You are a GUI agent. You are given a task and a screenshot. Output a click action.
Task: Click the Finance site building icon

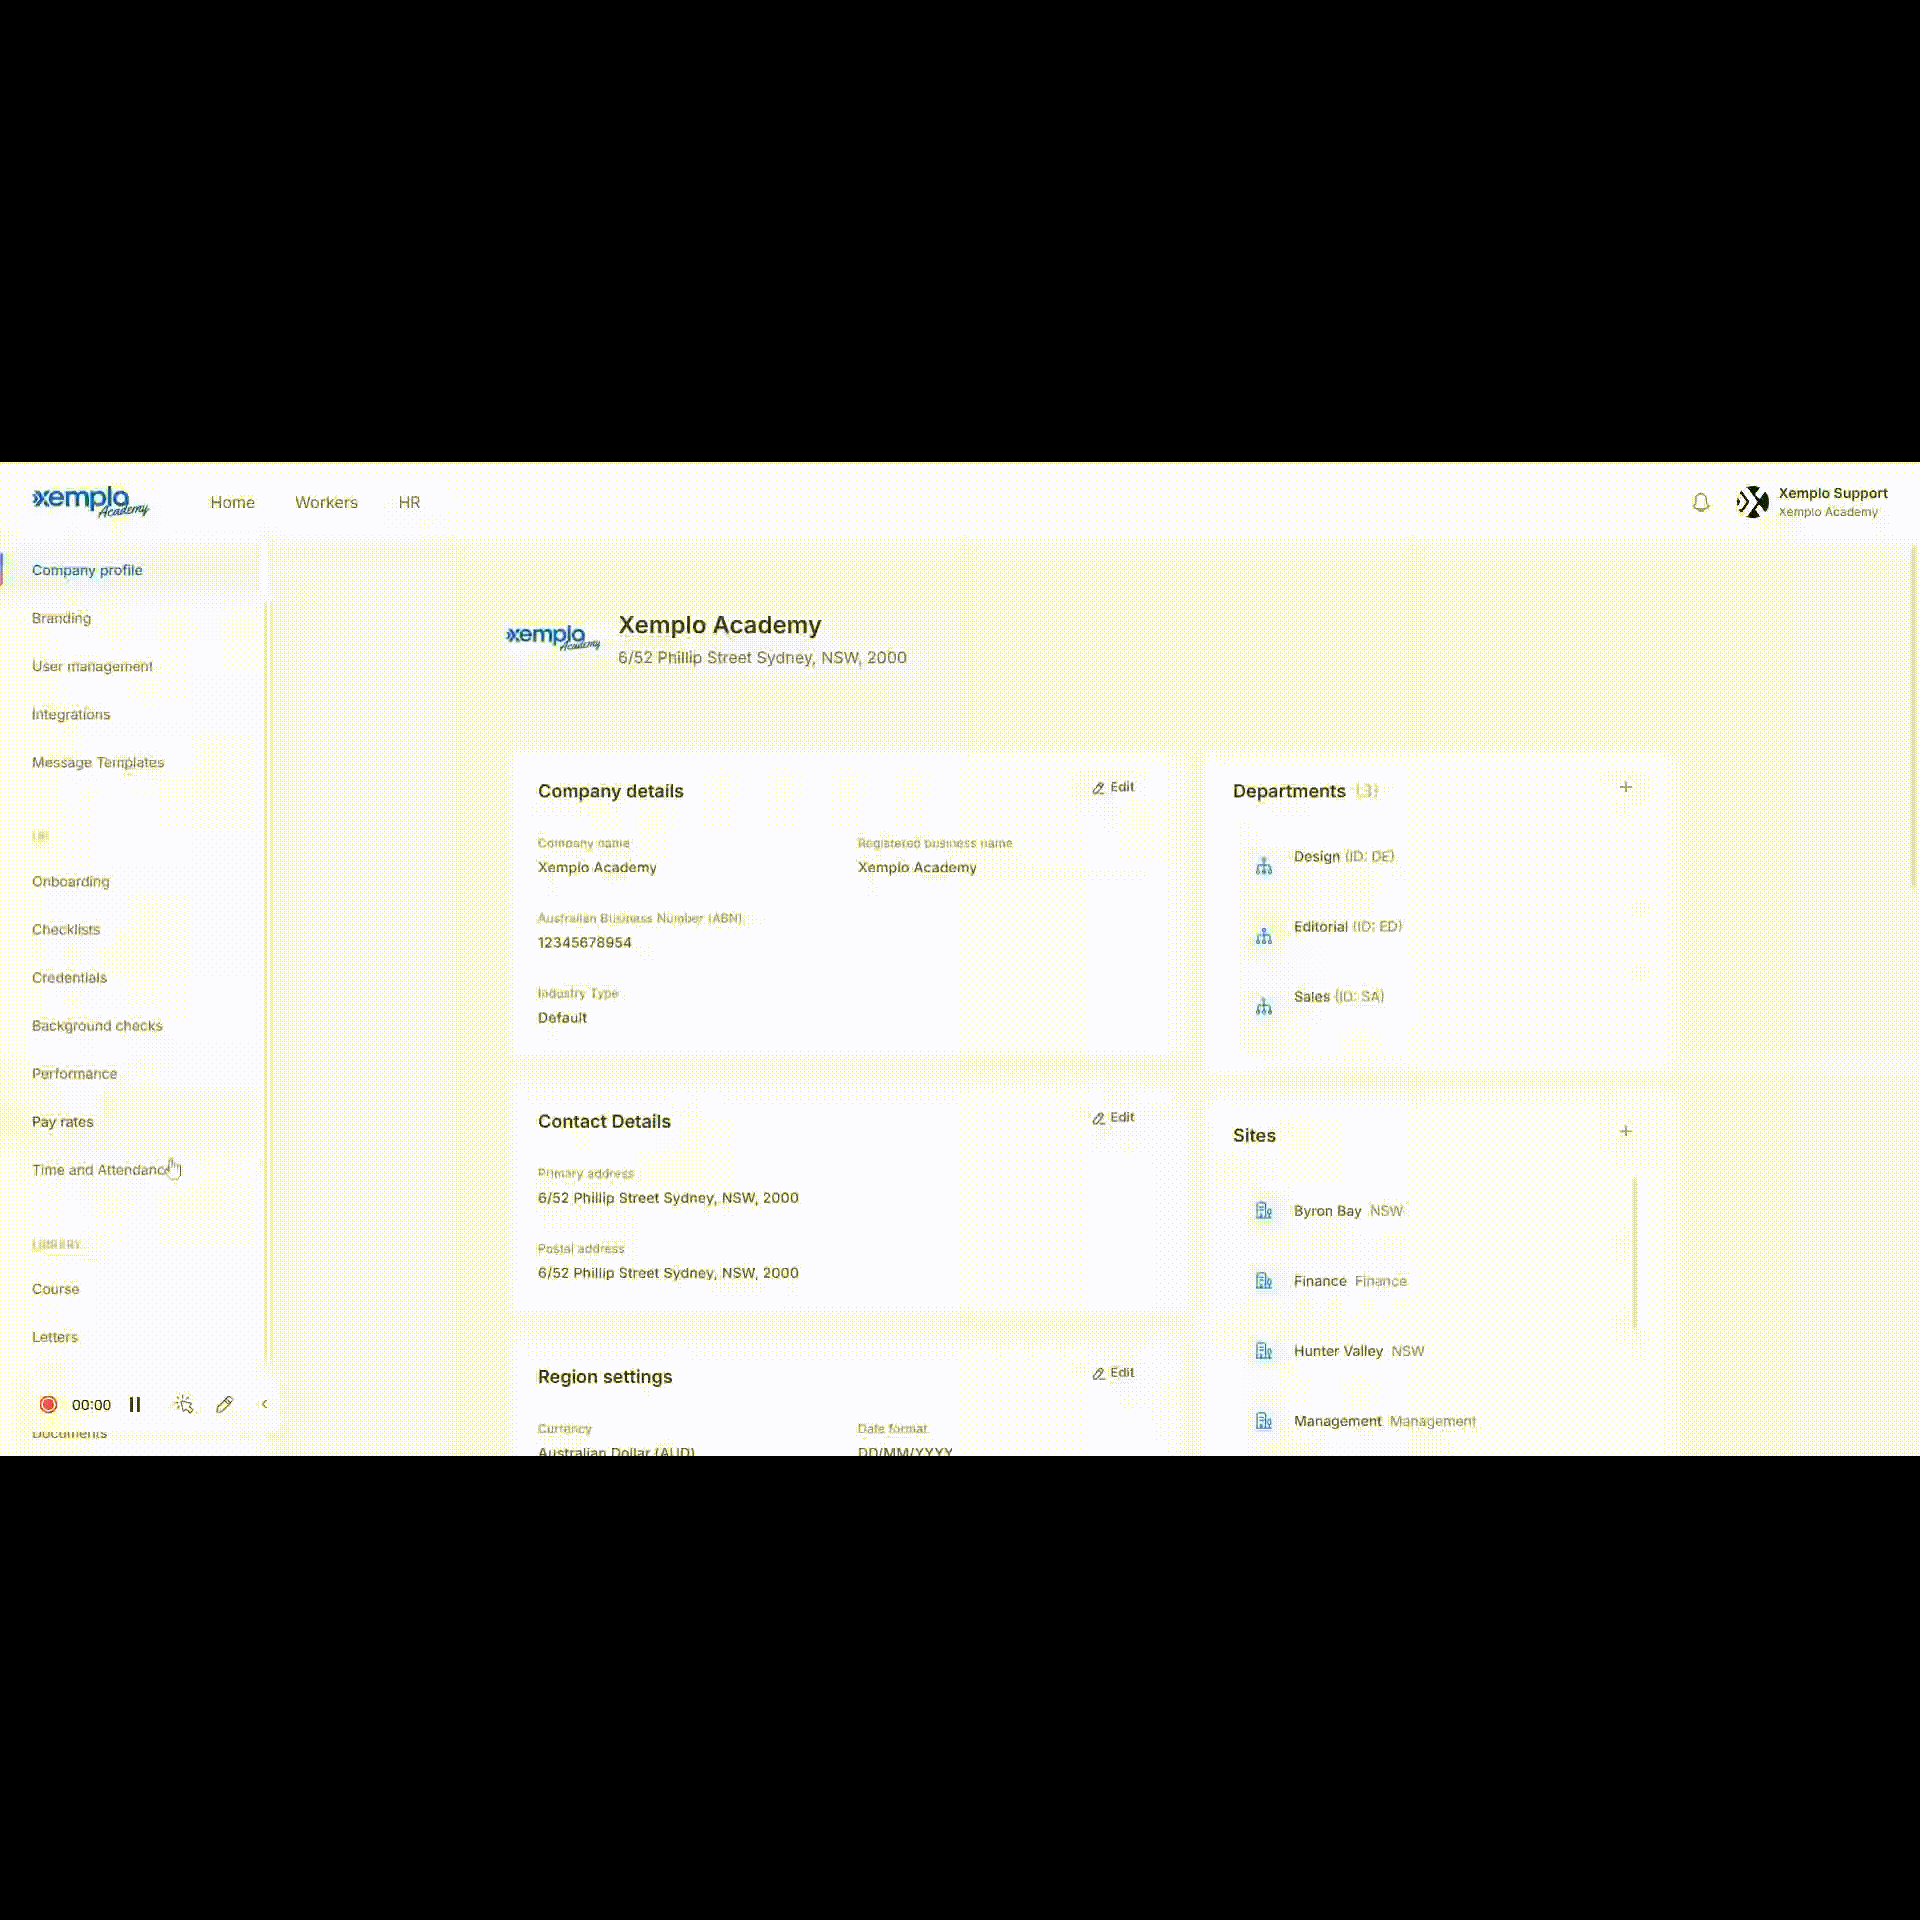1264,1281
